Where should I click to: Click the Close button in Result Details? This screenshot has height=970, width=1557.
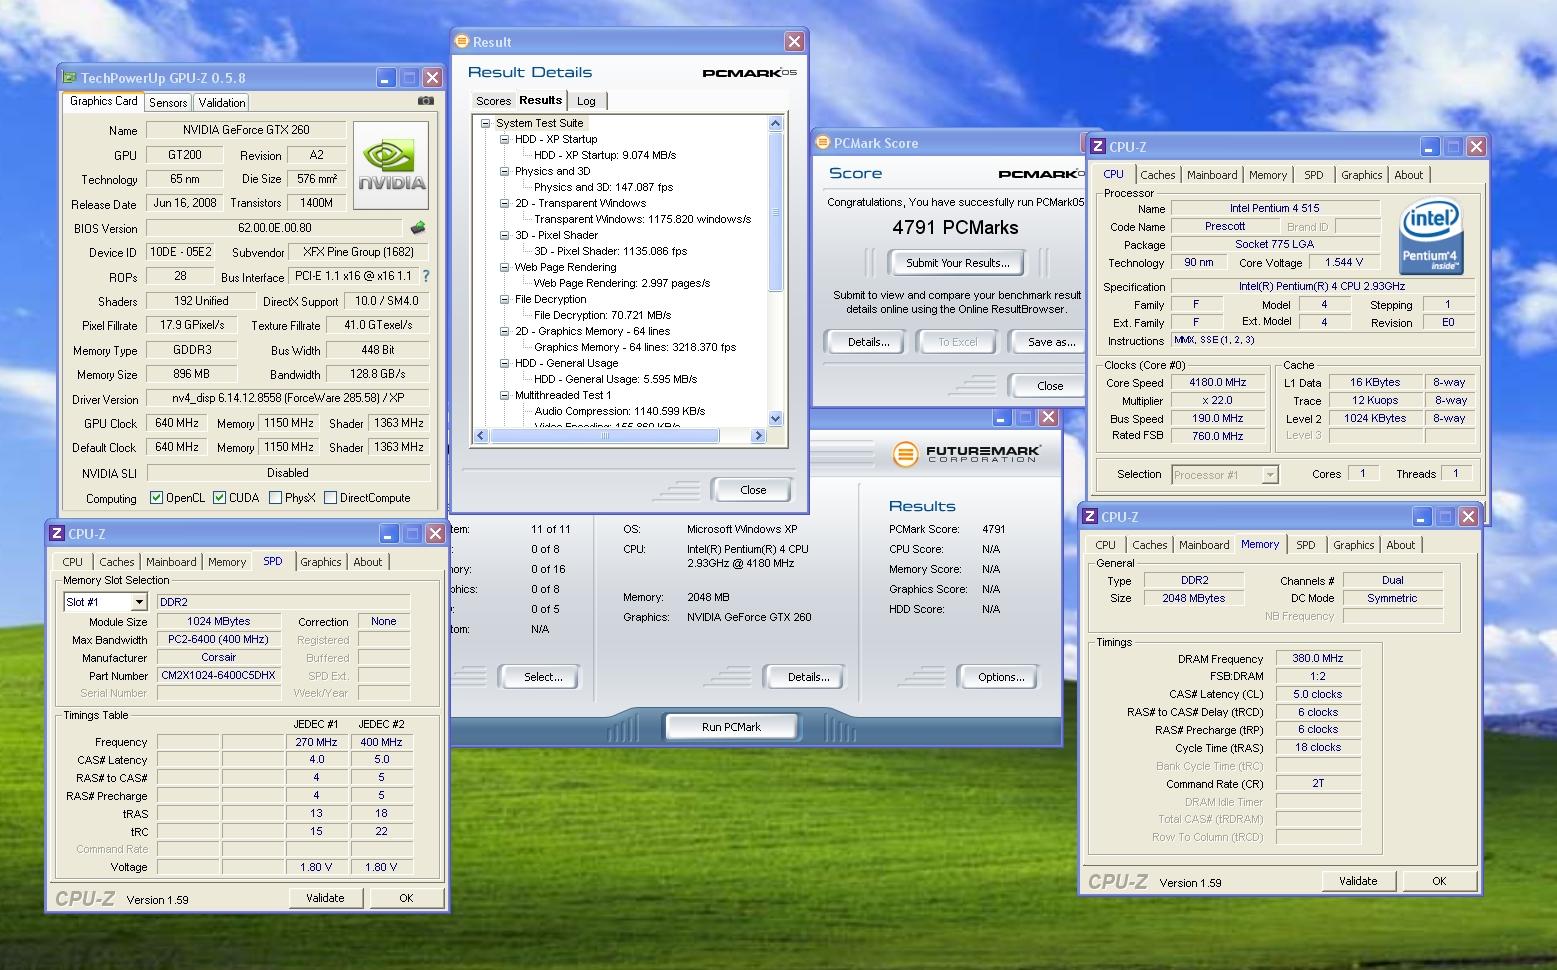tap(753, 490)
